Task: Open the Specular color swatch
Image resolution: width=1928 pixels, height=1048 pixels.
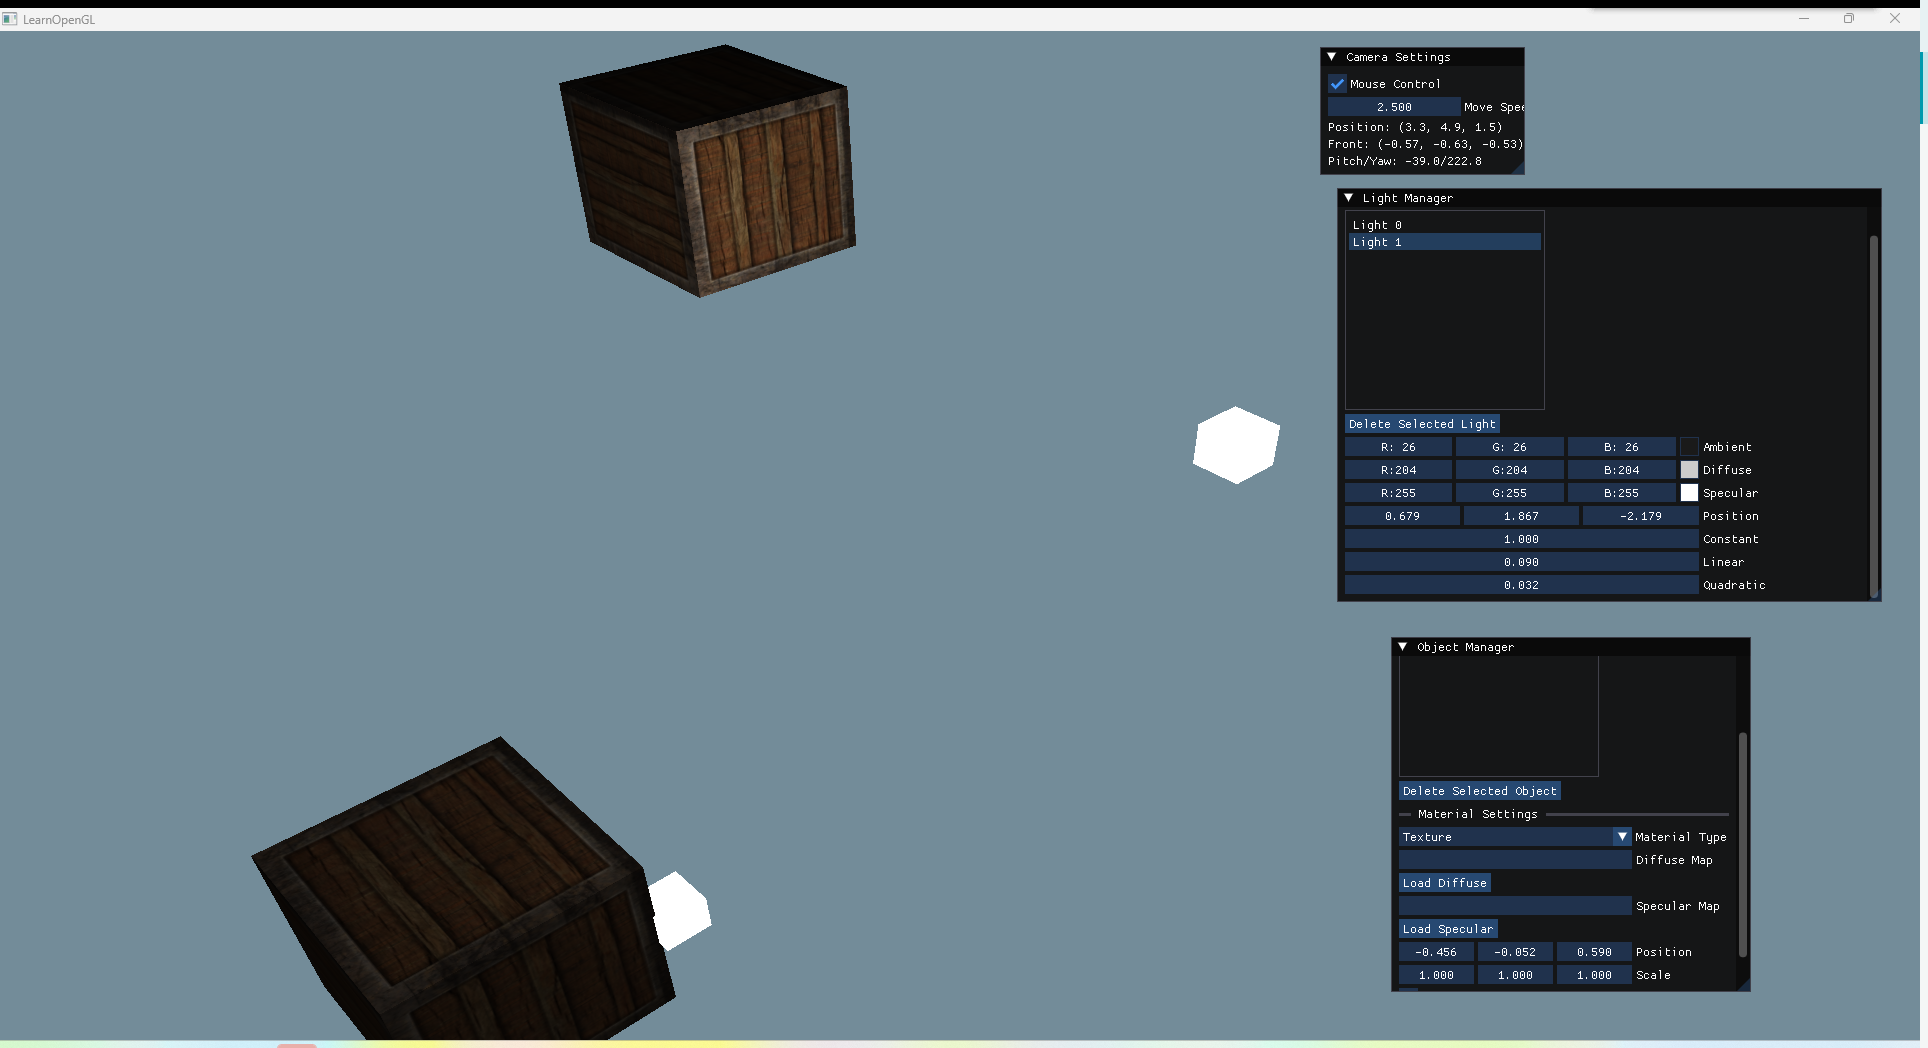Action: pos(1689,493)
